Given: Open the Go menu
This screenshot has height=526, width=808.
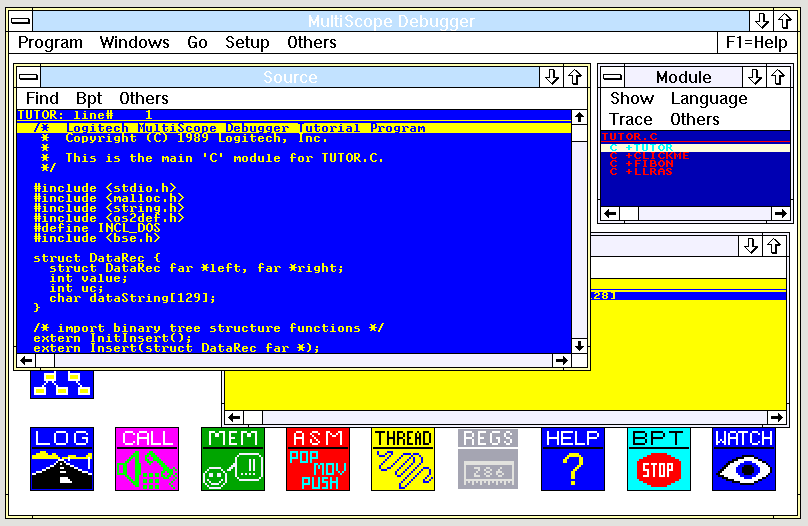Looking at the screenshot, I should point(197,42).
